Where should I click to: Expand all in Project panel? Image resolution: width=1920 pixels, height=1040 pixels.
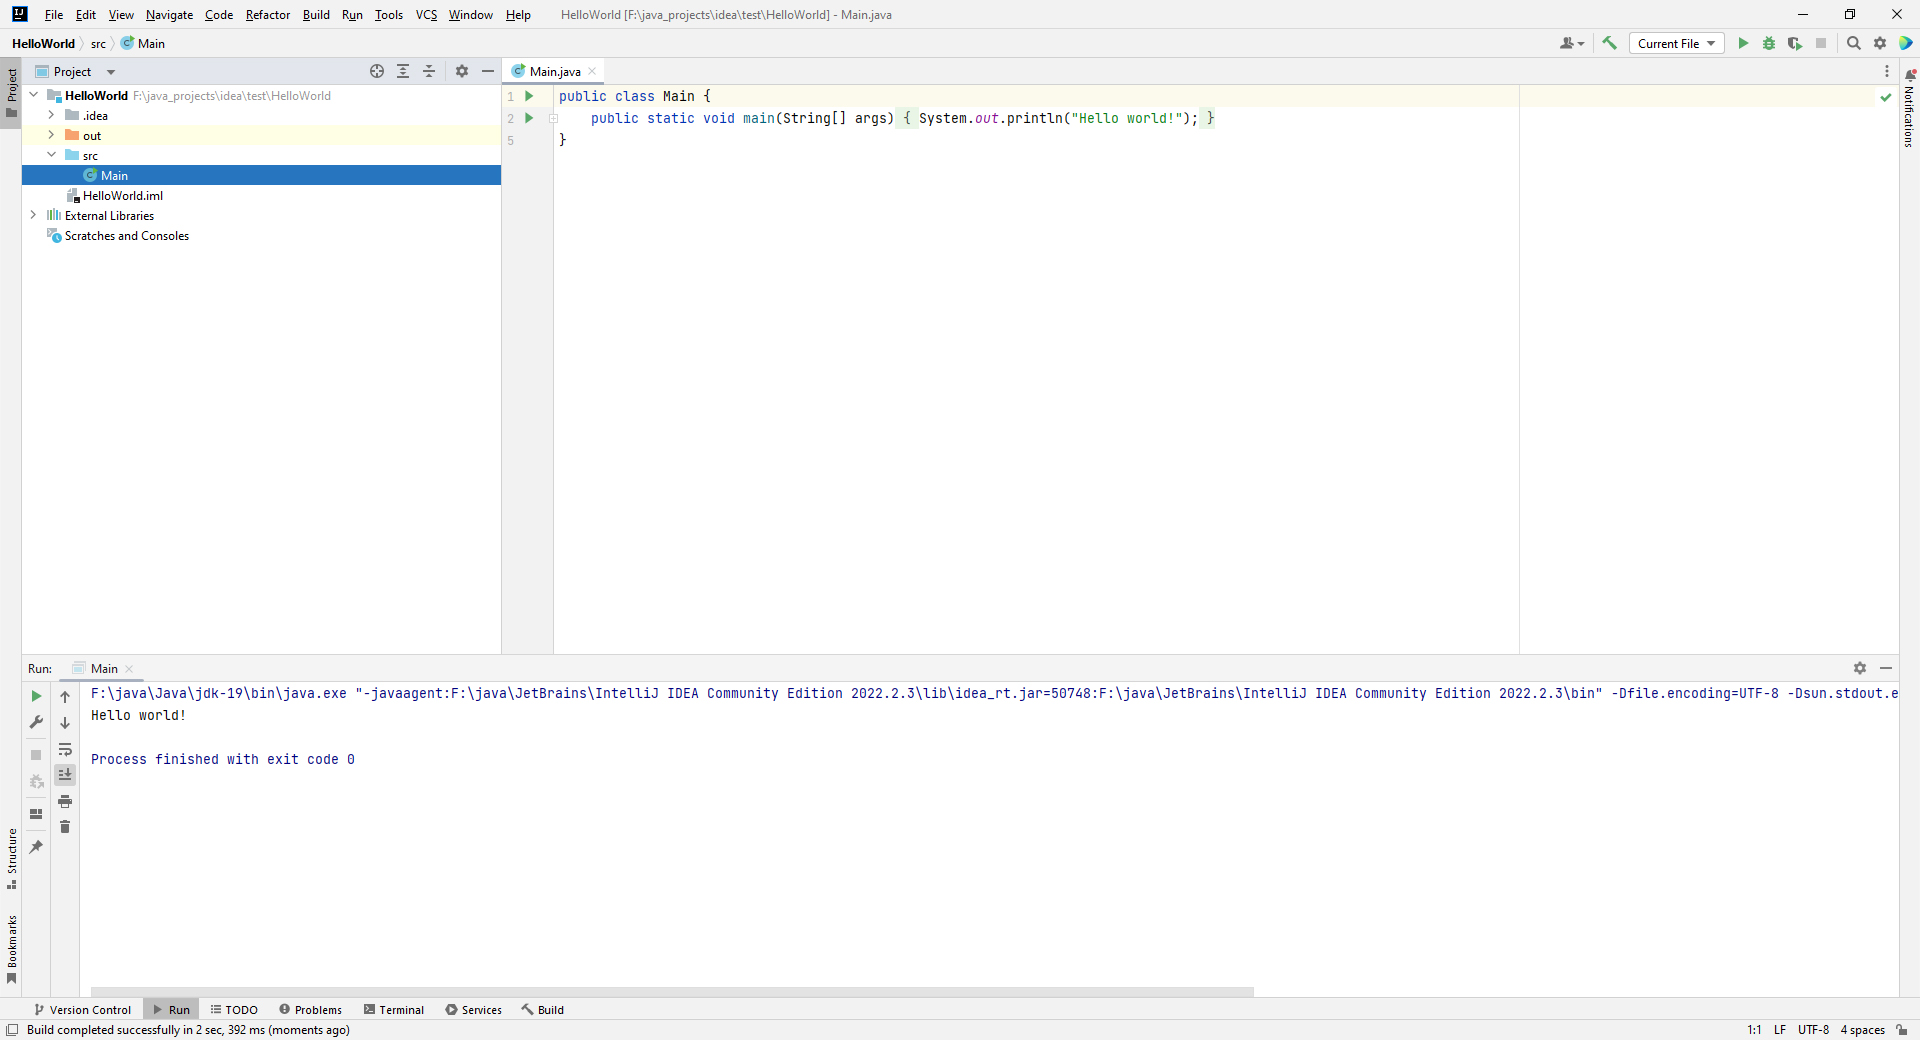(403, 71)
